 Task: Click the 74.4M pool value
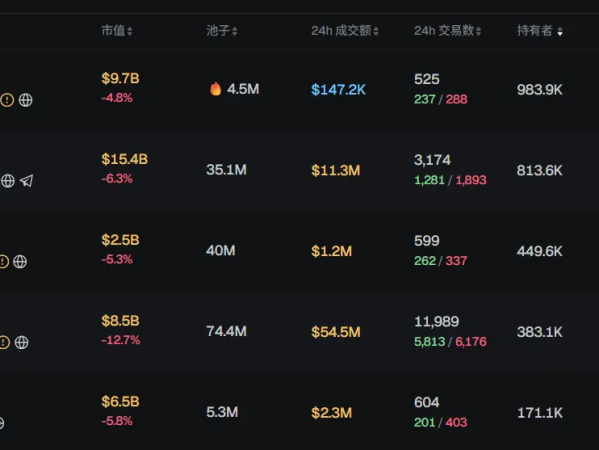point(227,331)
